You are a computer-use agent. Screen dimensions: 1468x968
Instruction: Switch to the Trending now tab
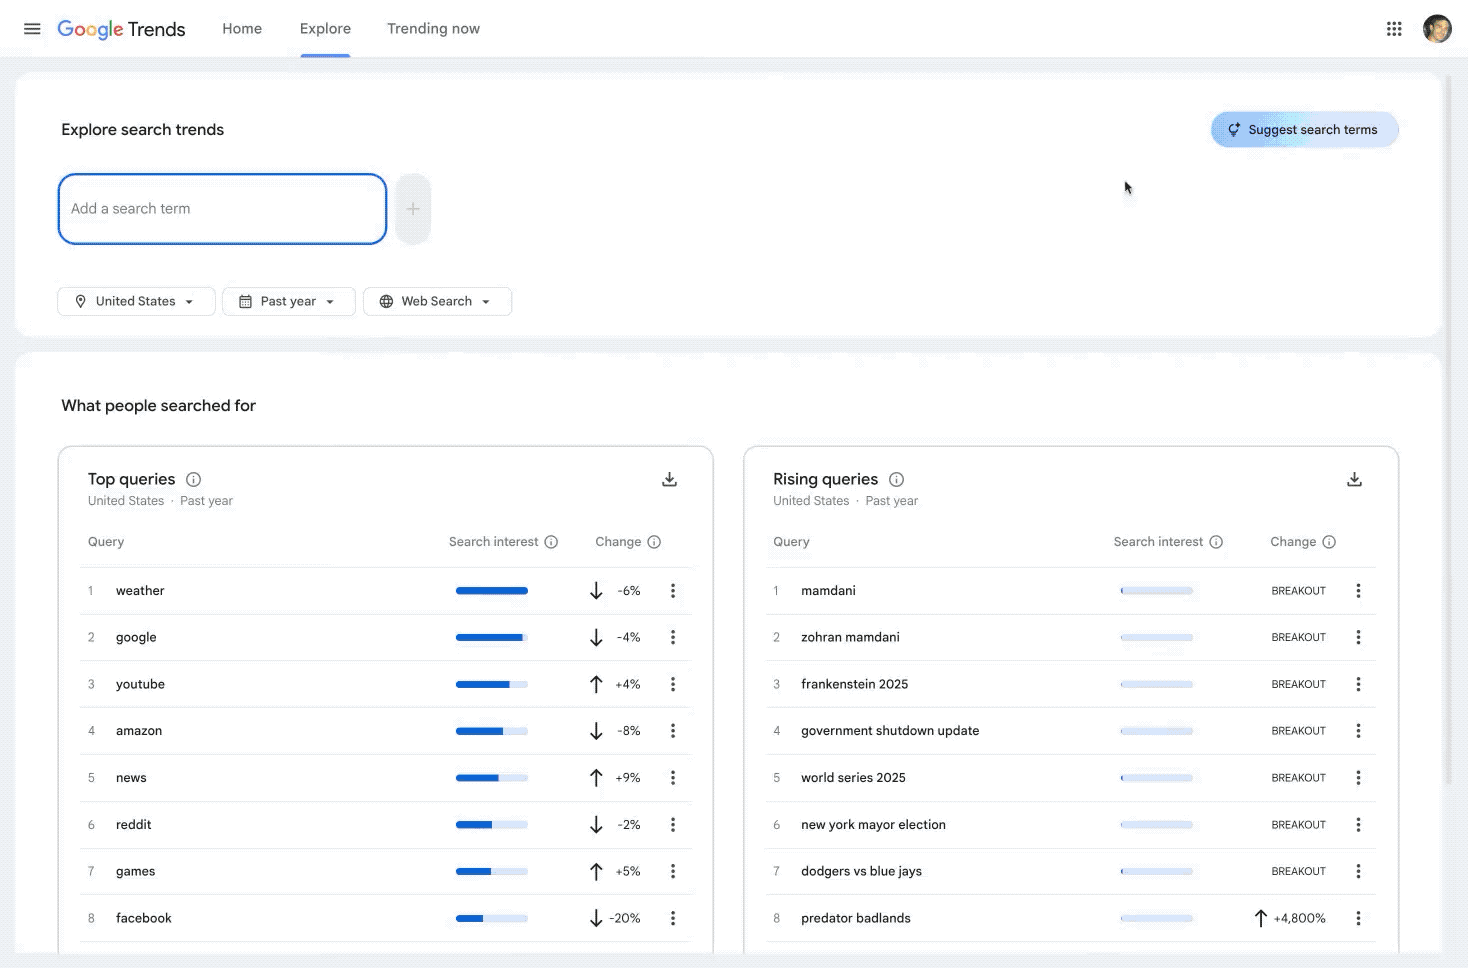pos(433,29)
